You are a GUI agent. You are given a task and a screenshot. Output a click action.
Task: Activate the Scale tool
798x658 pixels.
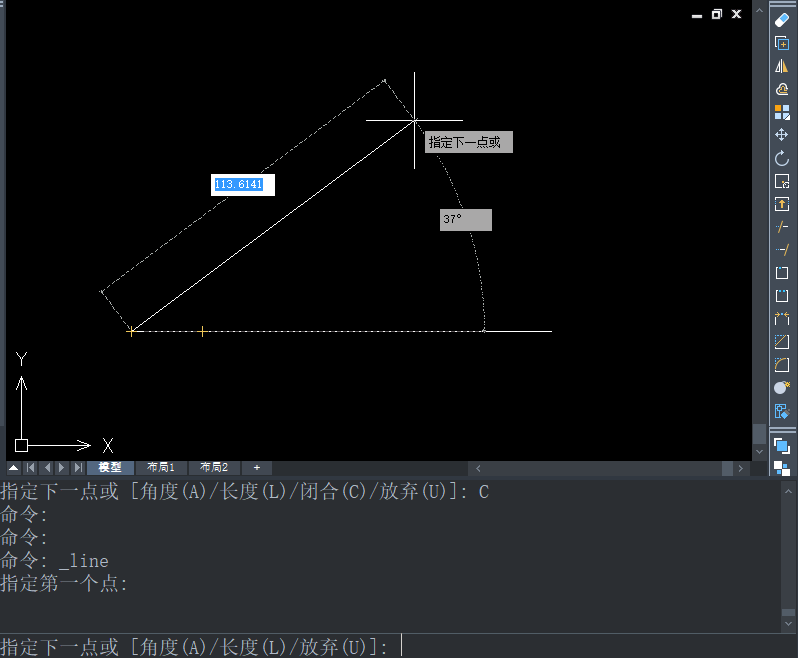point(782,181)
